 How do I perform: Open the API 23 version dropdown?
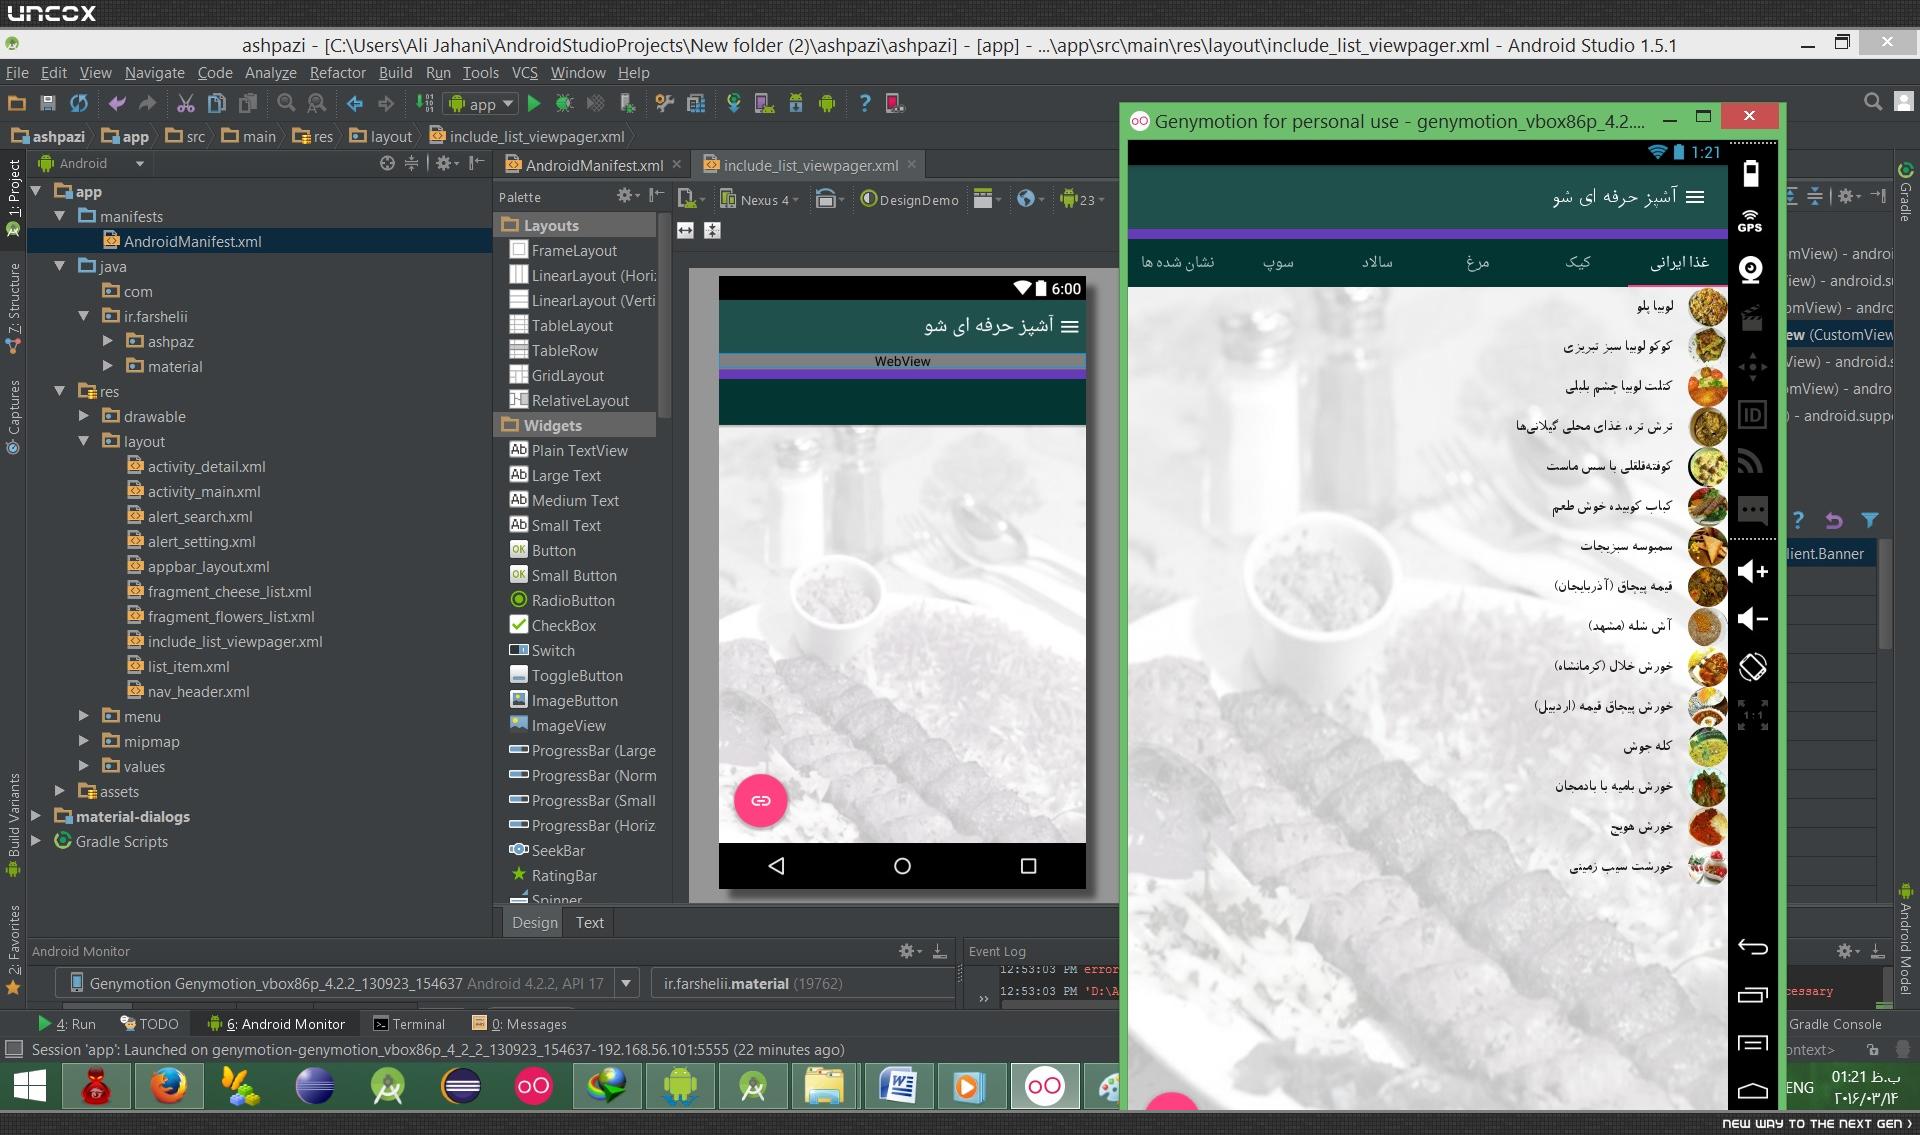(1082, 199)
